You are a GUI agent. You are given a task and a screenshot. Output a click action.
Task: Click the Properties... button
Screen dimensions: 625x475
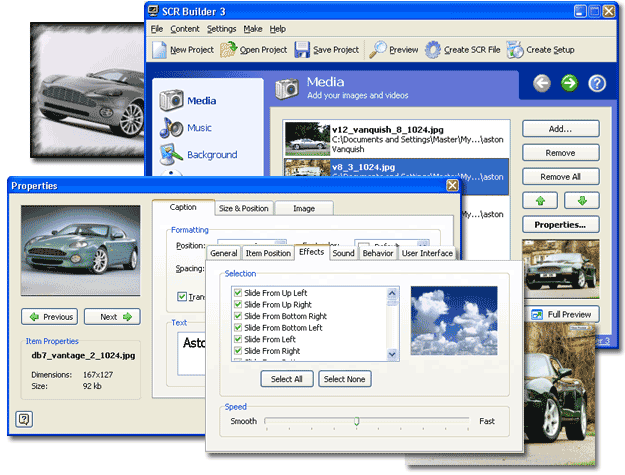click(560, 224)
